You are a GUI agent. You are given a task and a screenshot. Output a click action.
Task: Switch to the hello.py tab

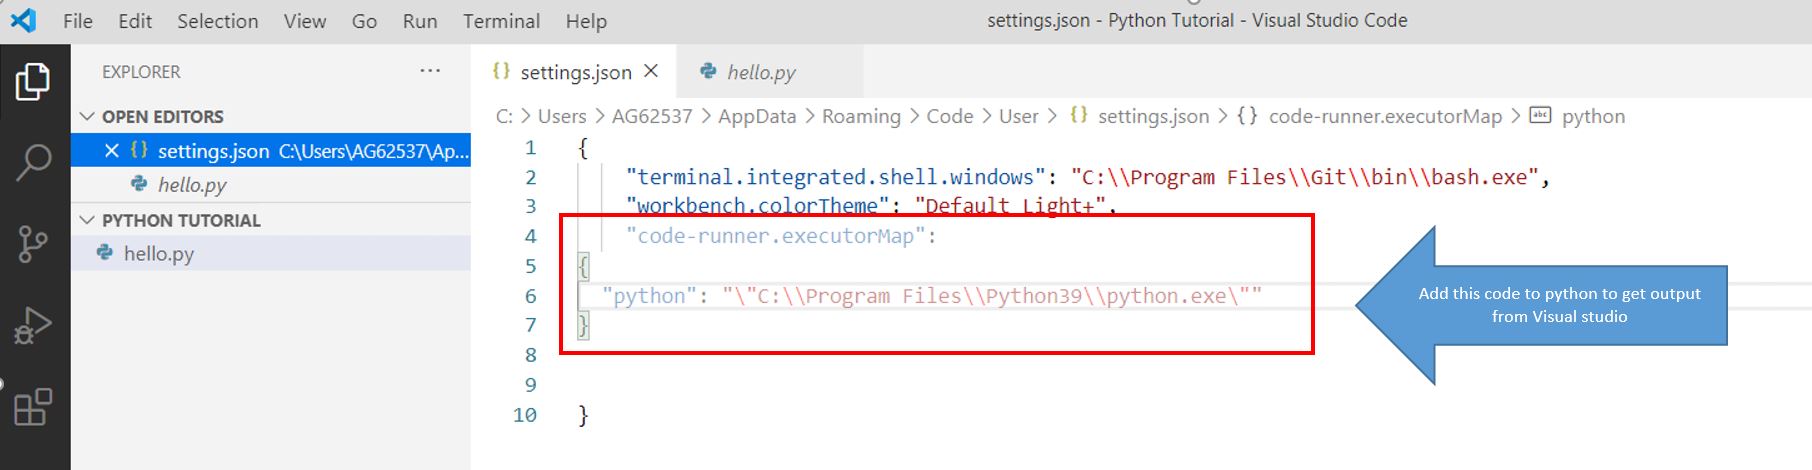tap(770, 71)
